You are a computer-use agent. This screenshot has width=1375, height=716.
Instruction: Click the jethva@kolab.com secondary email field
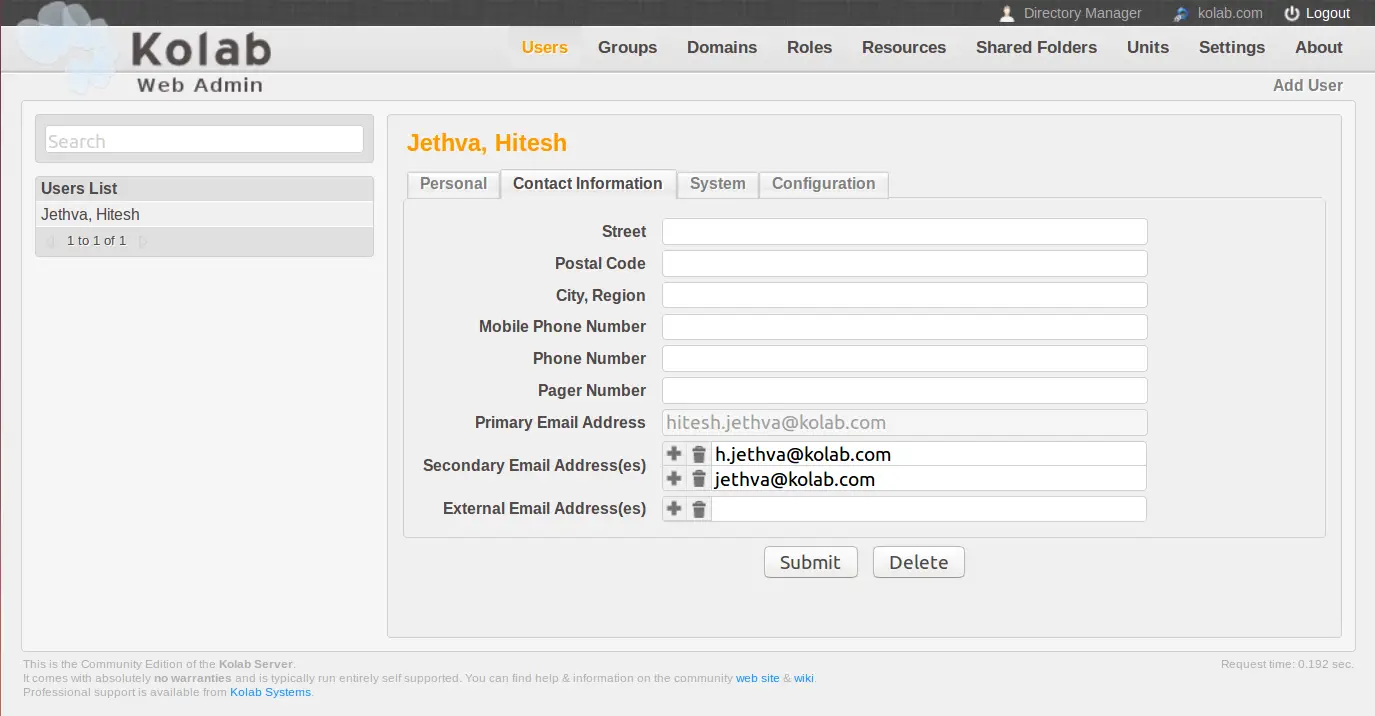(928, 479)
